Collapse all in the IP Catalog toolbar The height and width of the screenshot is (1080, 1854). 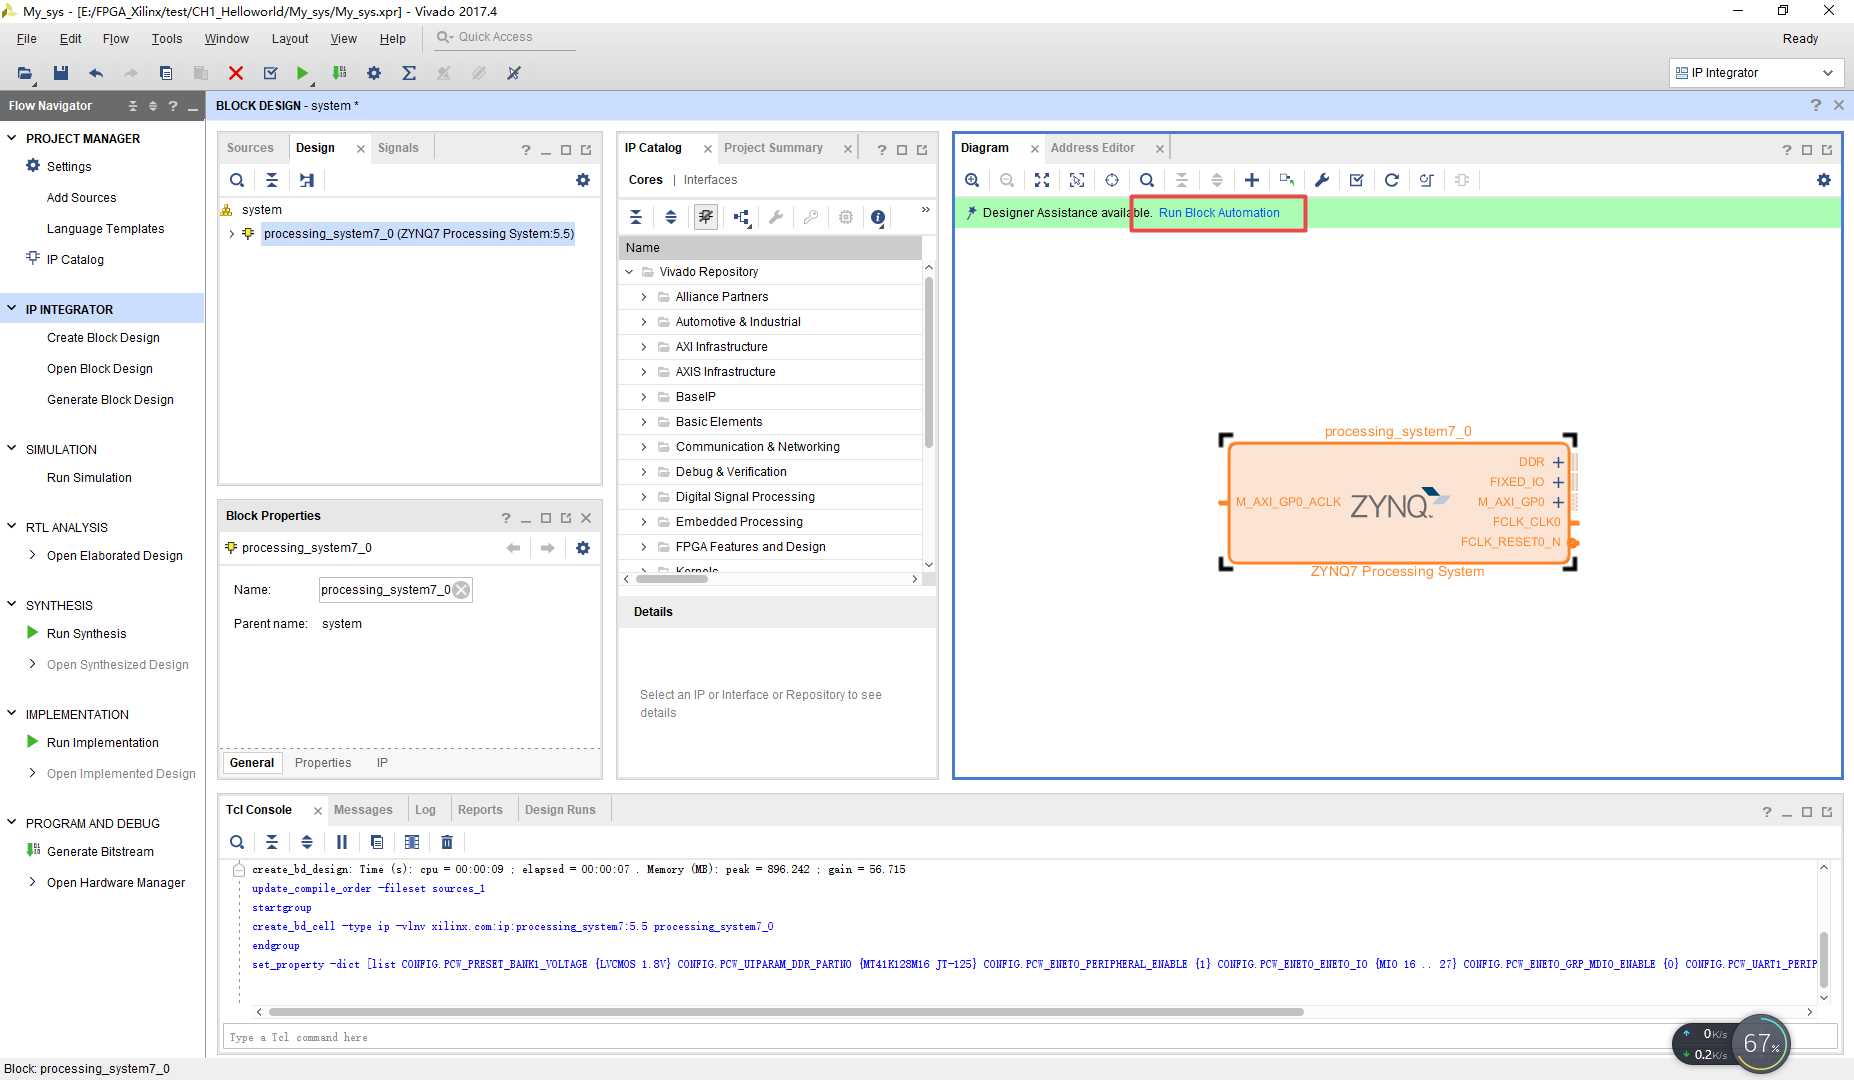pos(636,217)
